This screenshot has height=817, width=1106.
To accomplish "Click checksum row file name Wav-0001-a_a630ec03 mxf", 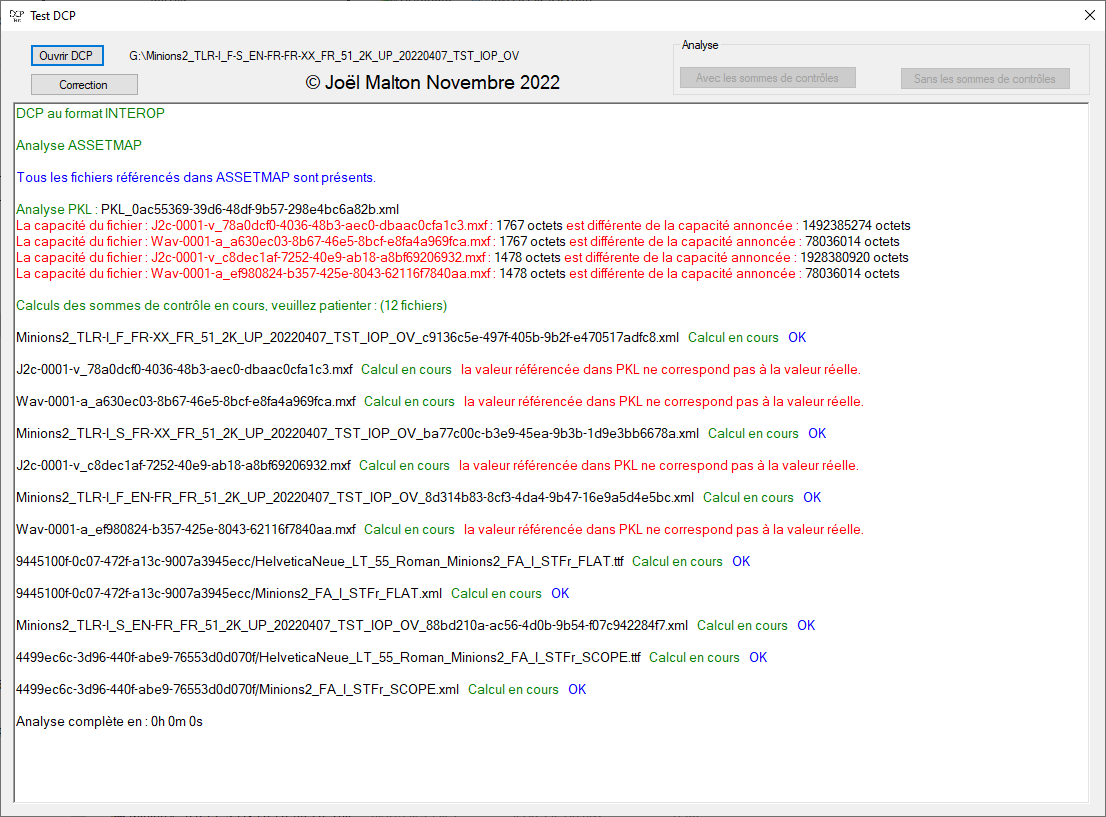I will click(186, 401).
